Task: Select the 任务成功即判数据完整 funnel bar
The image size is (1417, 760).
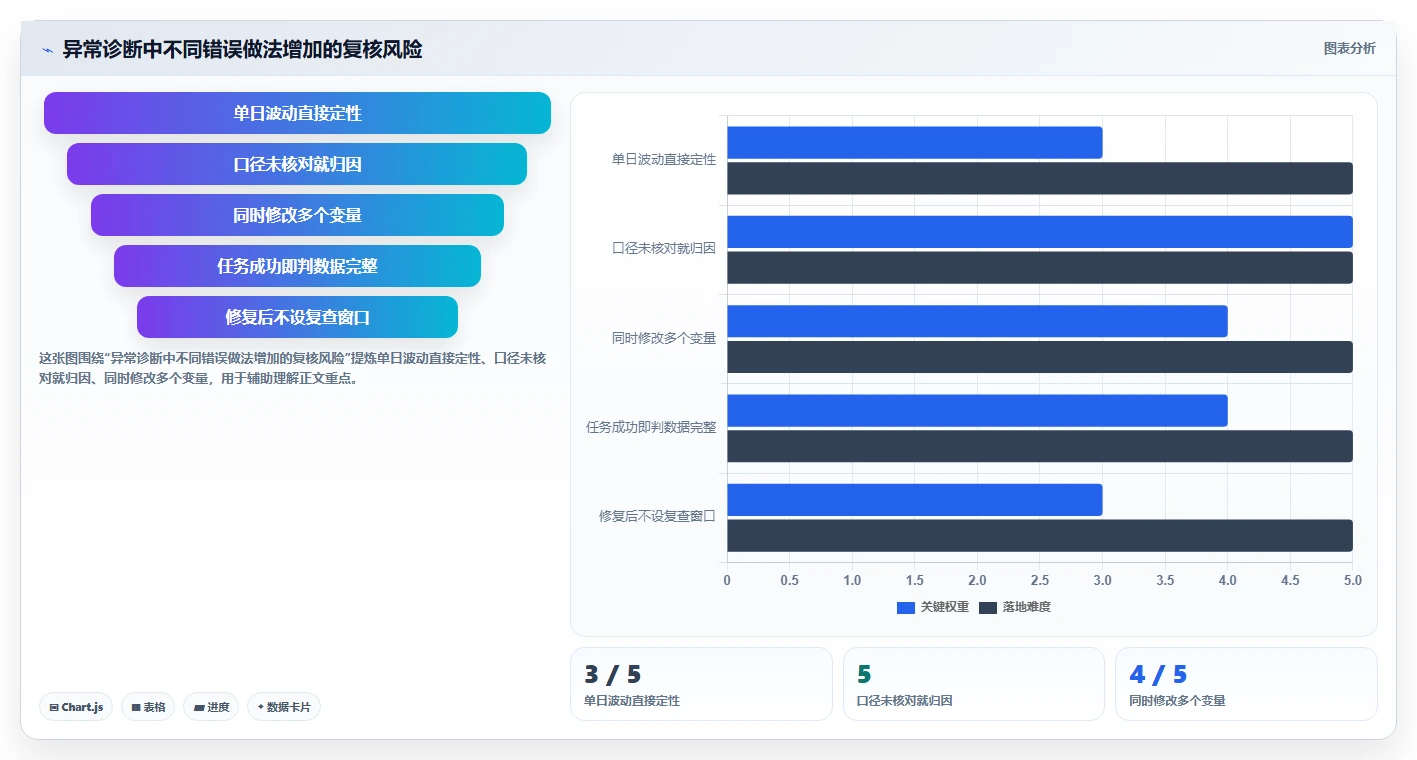Action: coord(297,266)
